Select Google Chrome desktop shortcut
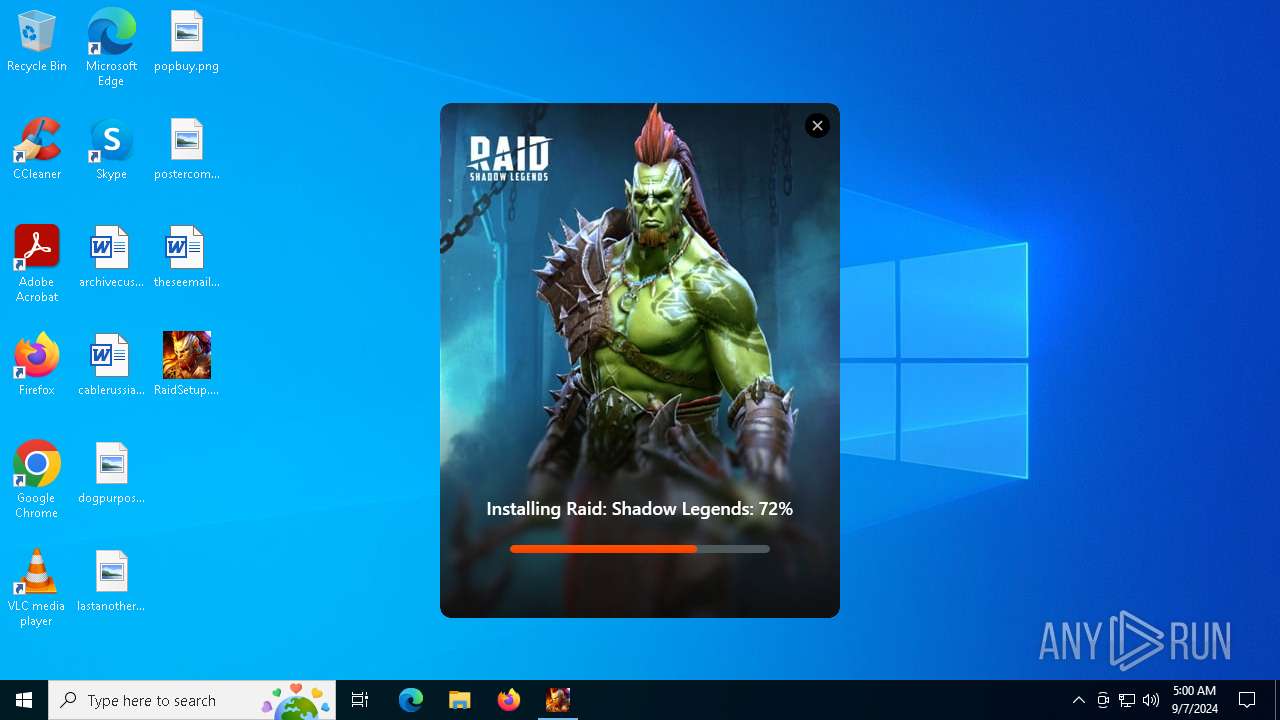The height and width of the screenshot is (720, 1280). point(37,480)
